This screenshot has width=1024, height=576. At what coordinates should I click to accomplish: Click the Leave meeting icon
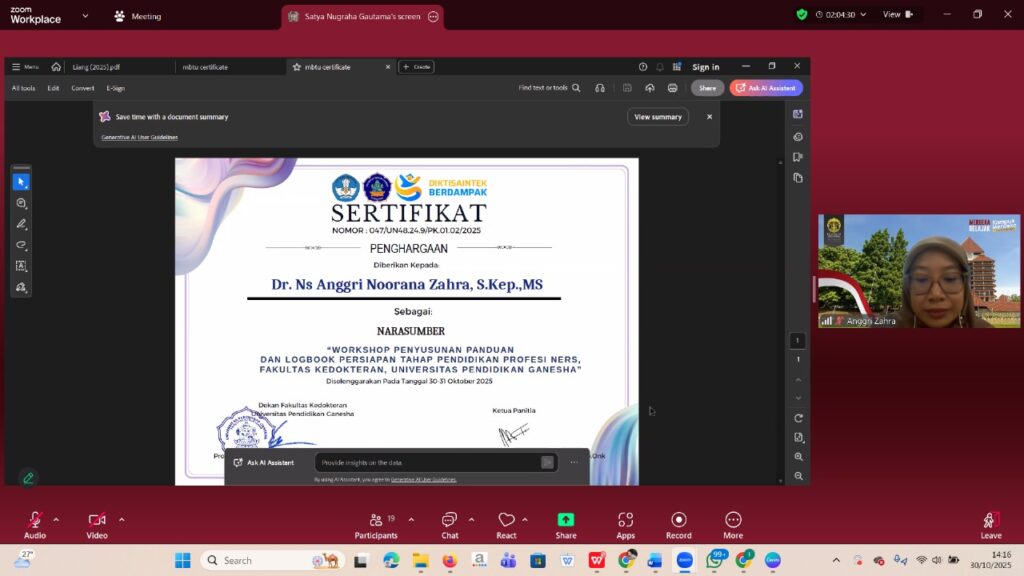pyautogui.click(x=991, y=520)
